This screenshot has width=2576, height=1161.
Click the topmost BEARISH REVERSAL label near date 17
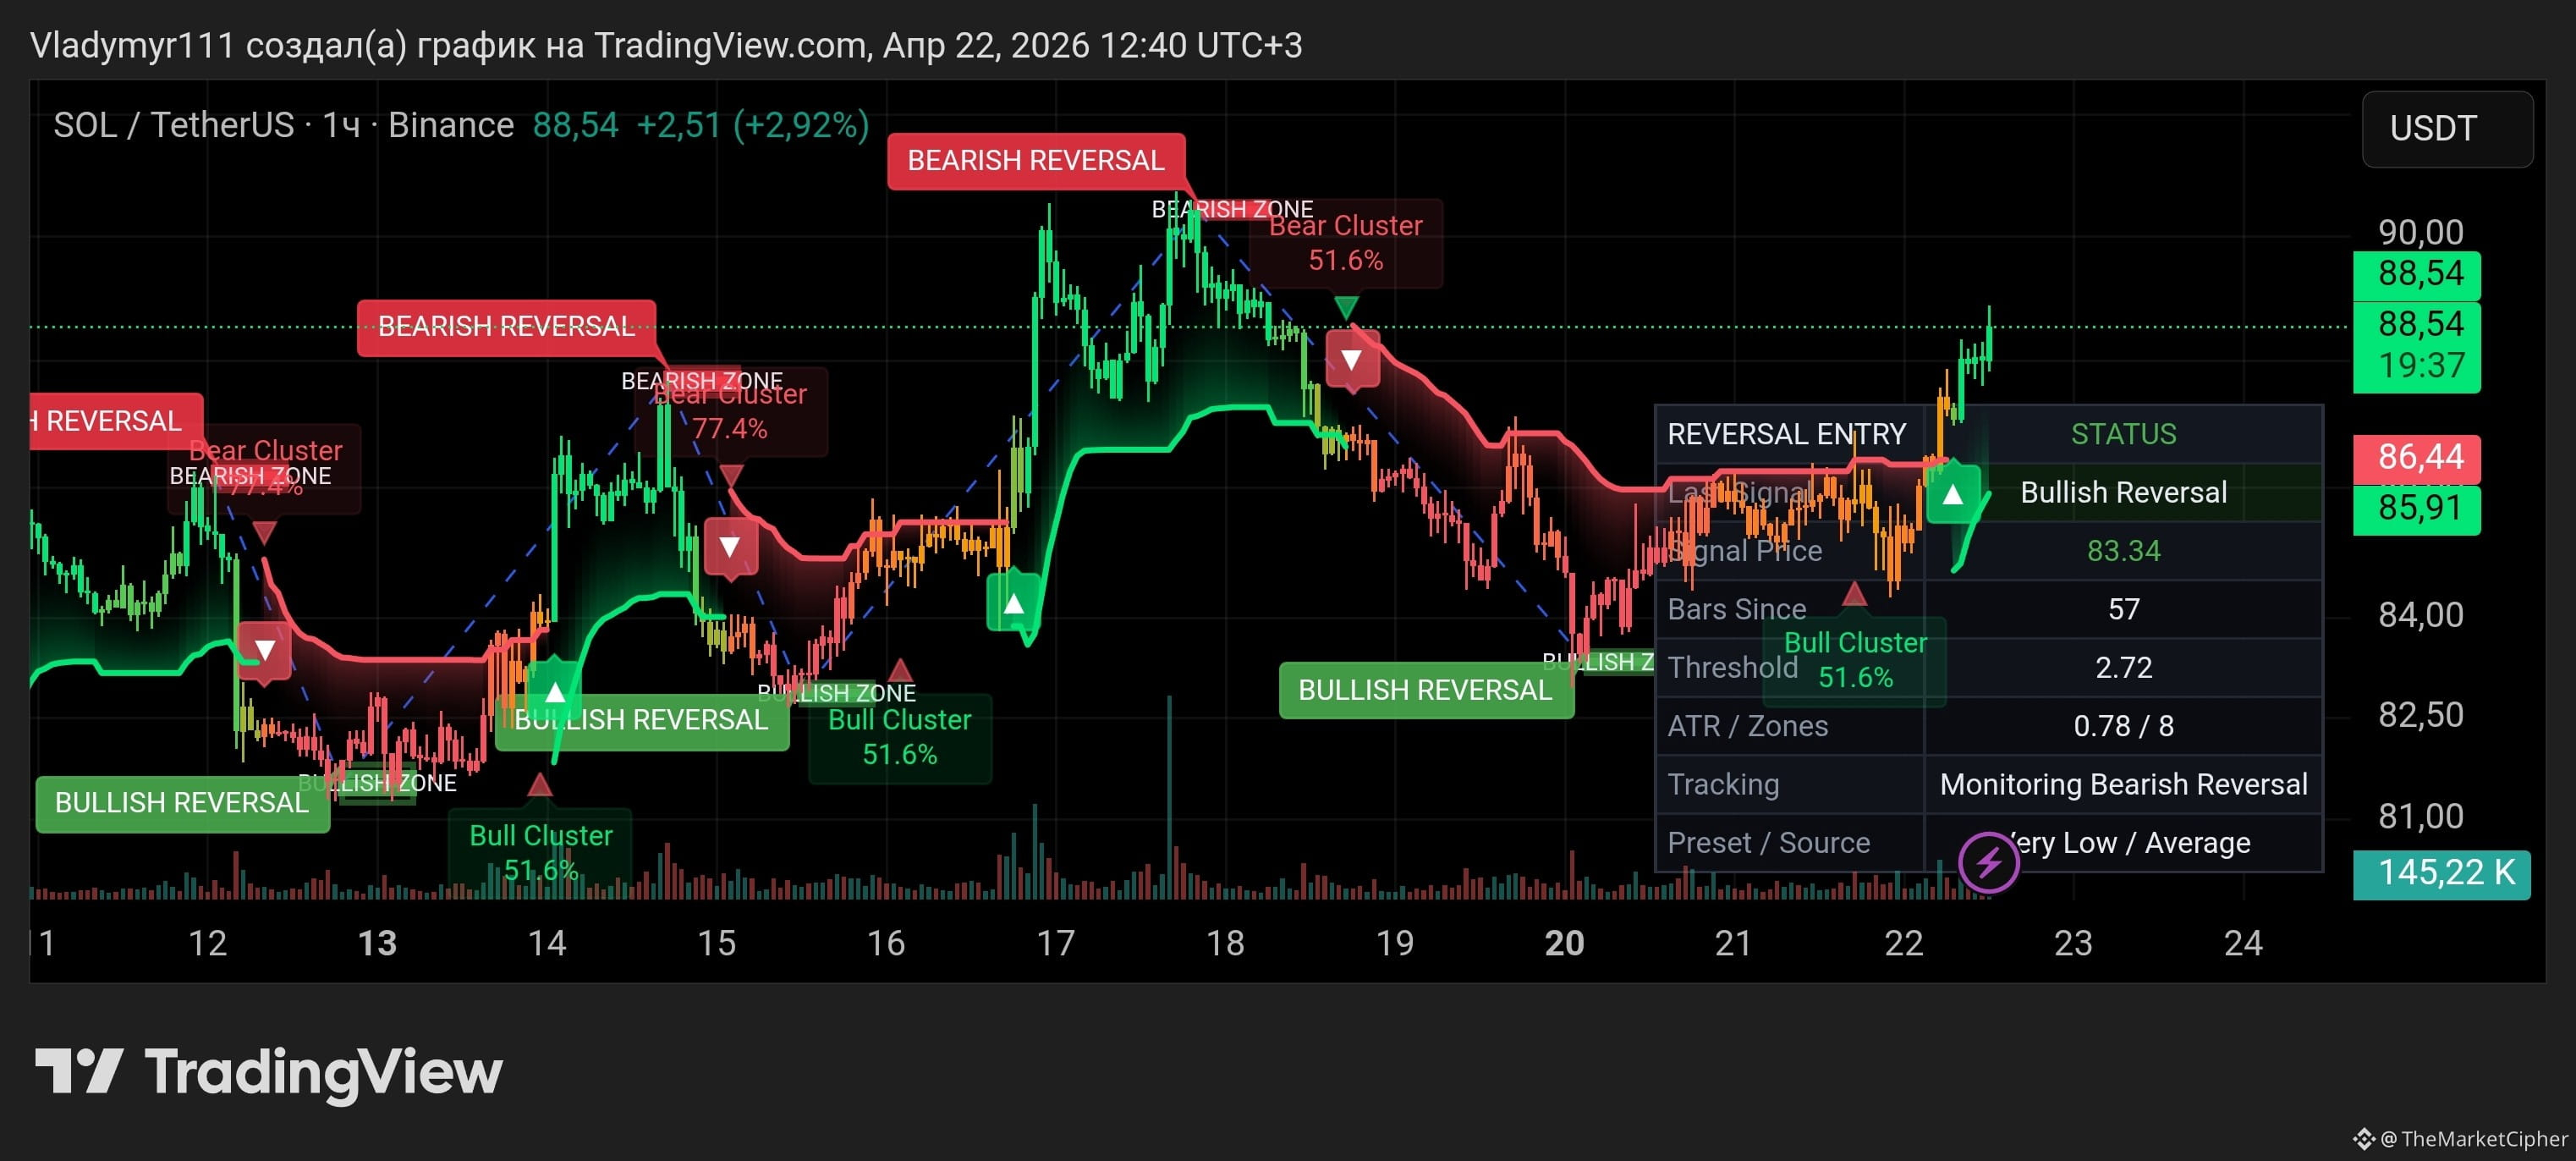click(1036, 161)
